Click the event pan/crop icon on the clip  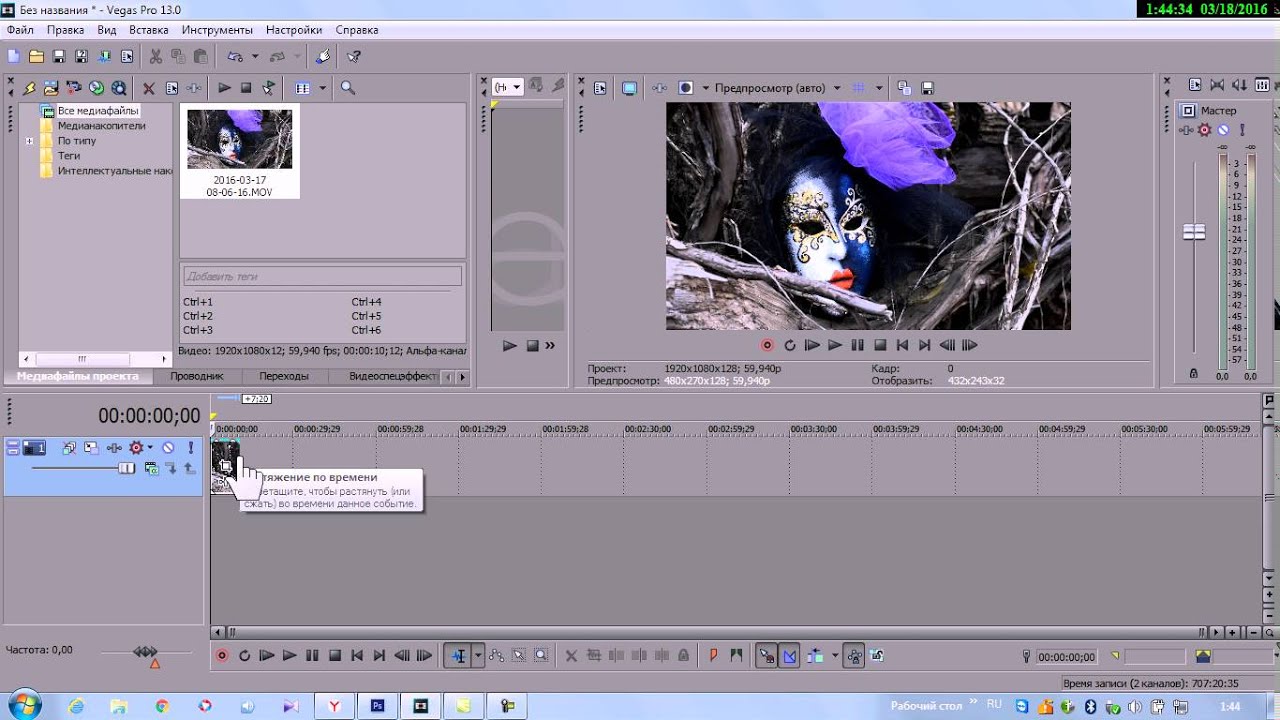(x=226, y=465)
